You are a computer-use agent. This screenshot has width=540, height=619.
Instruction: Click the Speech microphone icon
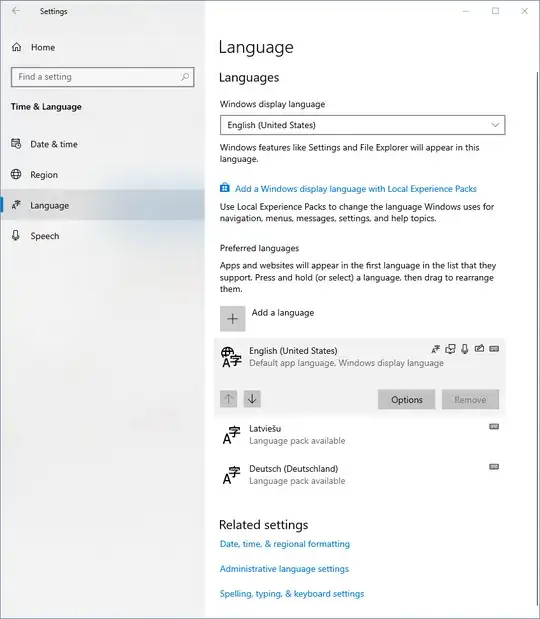16,235
